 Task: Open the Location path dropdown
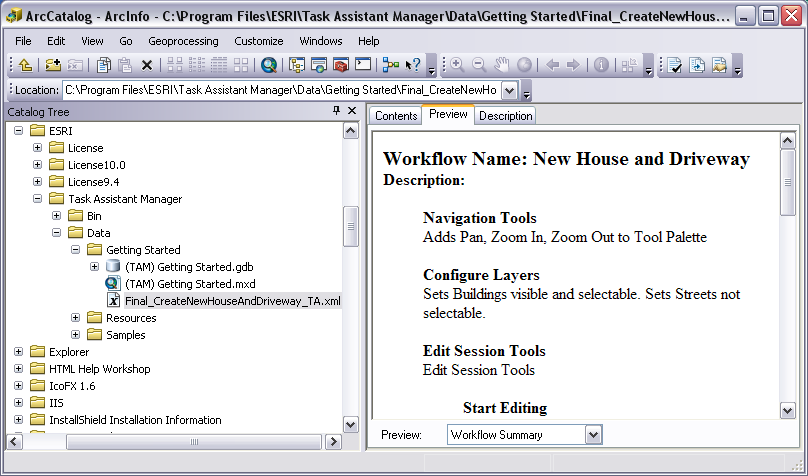pyautogui.click(x=509, y=91)
